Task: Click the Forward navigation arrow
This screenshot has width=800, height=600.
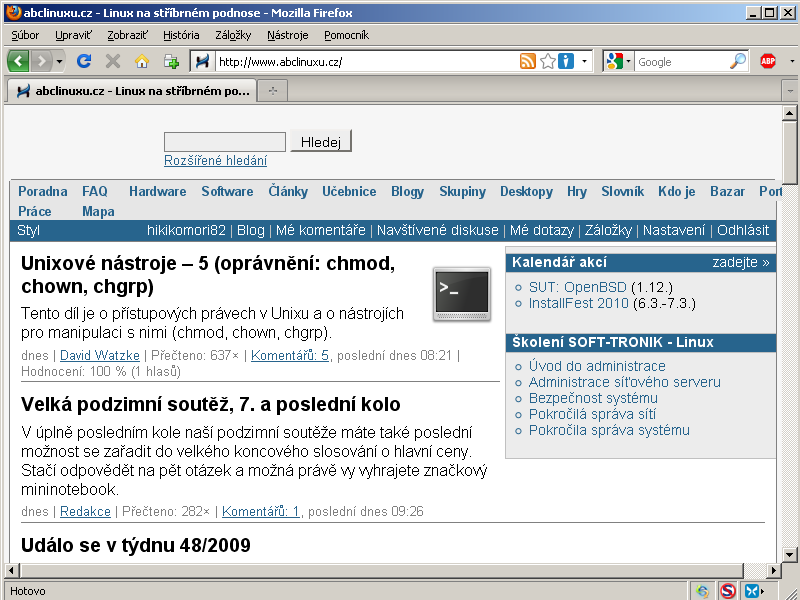Action: (x=42, y=61)
